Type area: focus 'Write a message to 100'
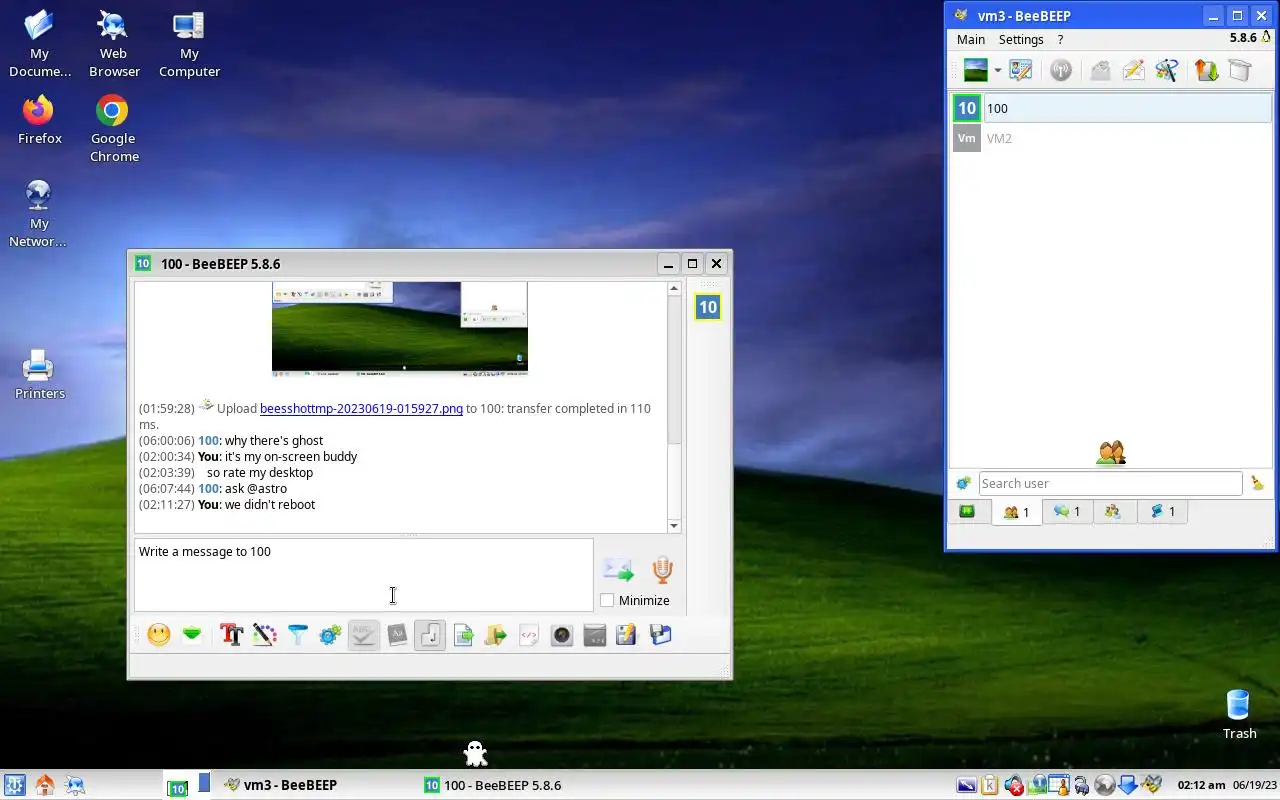Viewport: 1280px width, 800px height. pos(364,575)
